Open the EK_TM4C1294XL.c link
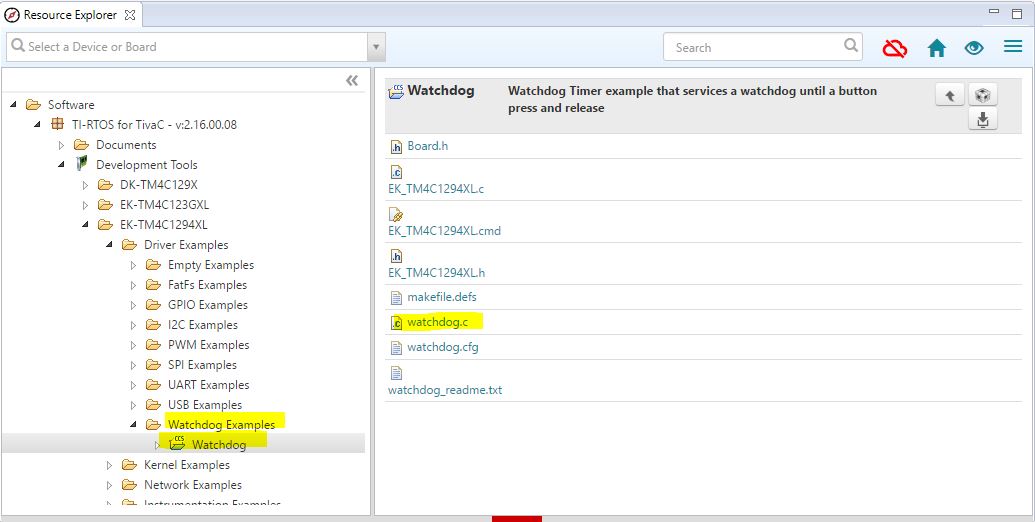 (x=436, y=189)
